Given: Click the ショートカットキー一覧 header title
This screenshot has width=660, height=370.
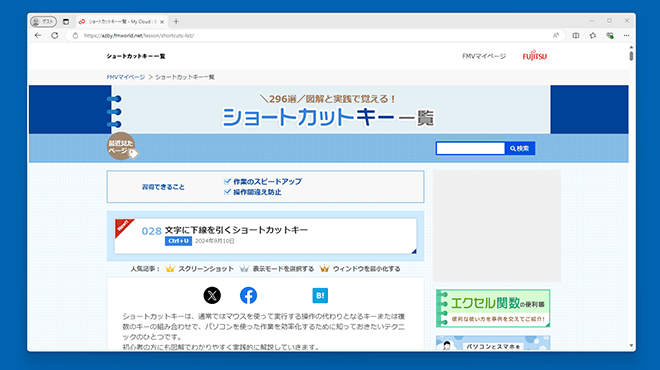Looking at the screenshot, I should coord(136,56).
